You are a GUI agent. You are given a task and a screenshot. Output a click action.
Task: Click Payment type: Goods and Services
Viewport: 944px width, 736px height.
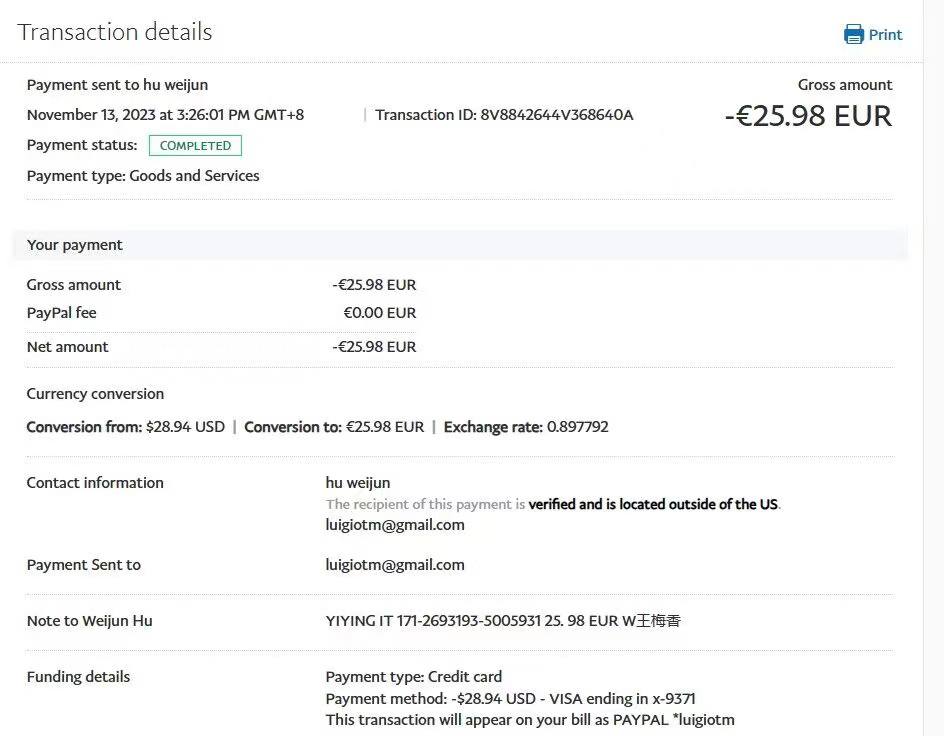tap(143, 176)
